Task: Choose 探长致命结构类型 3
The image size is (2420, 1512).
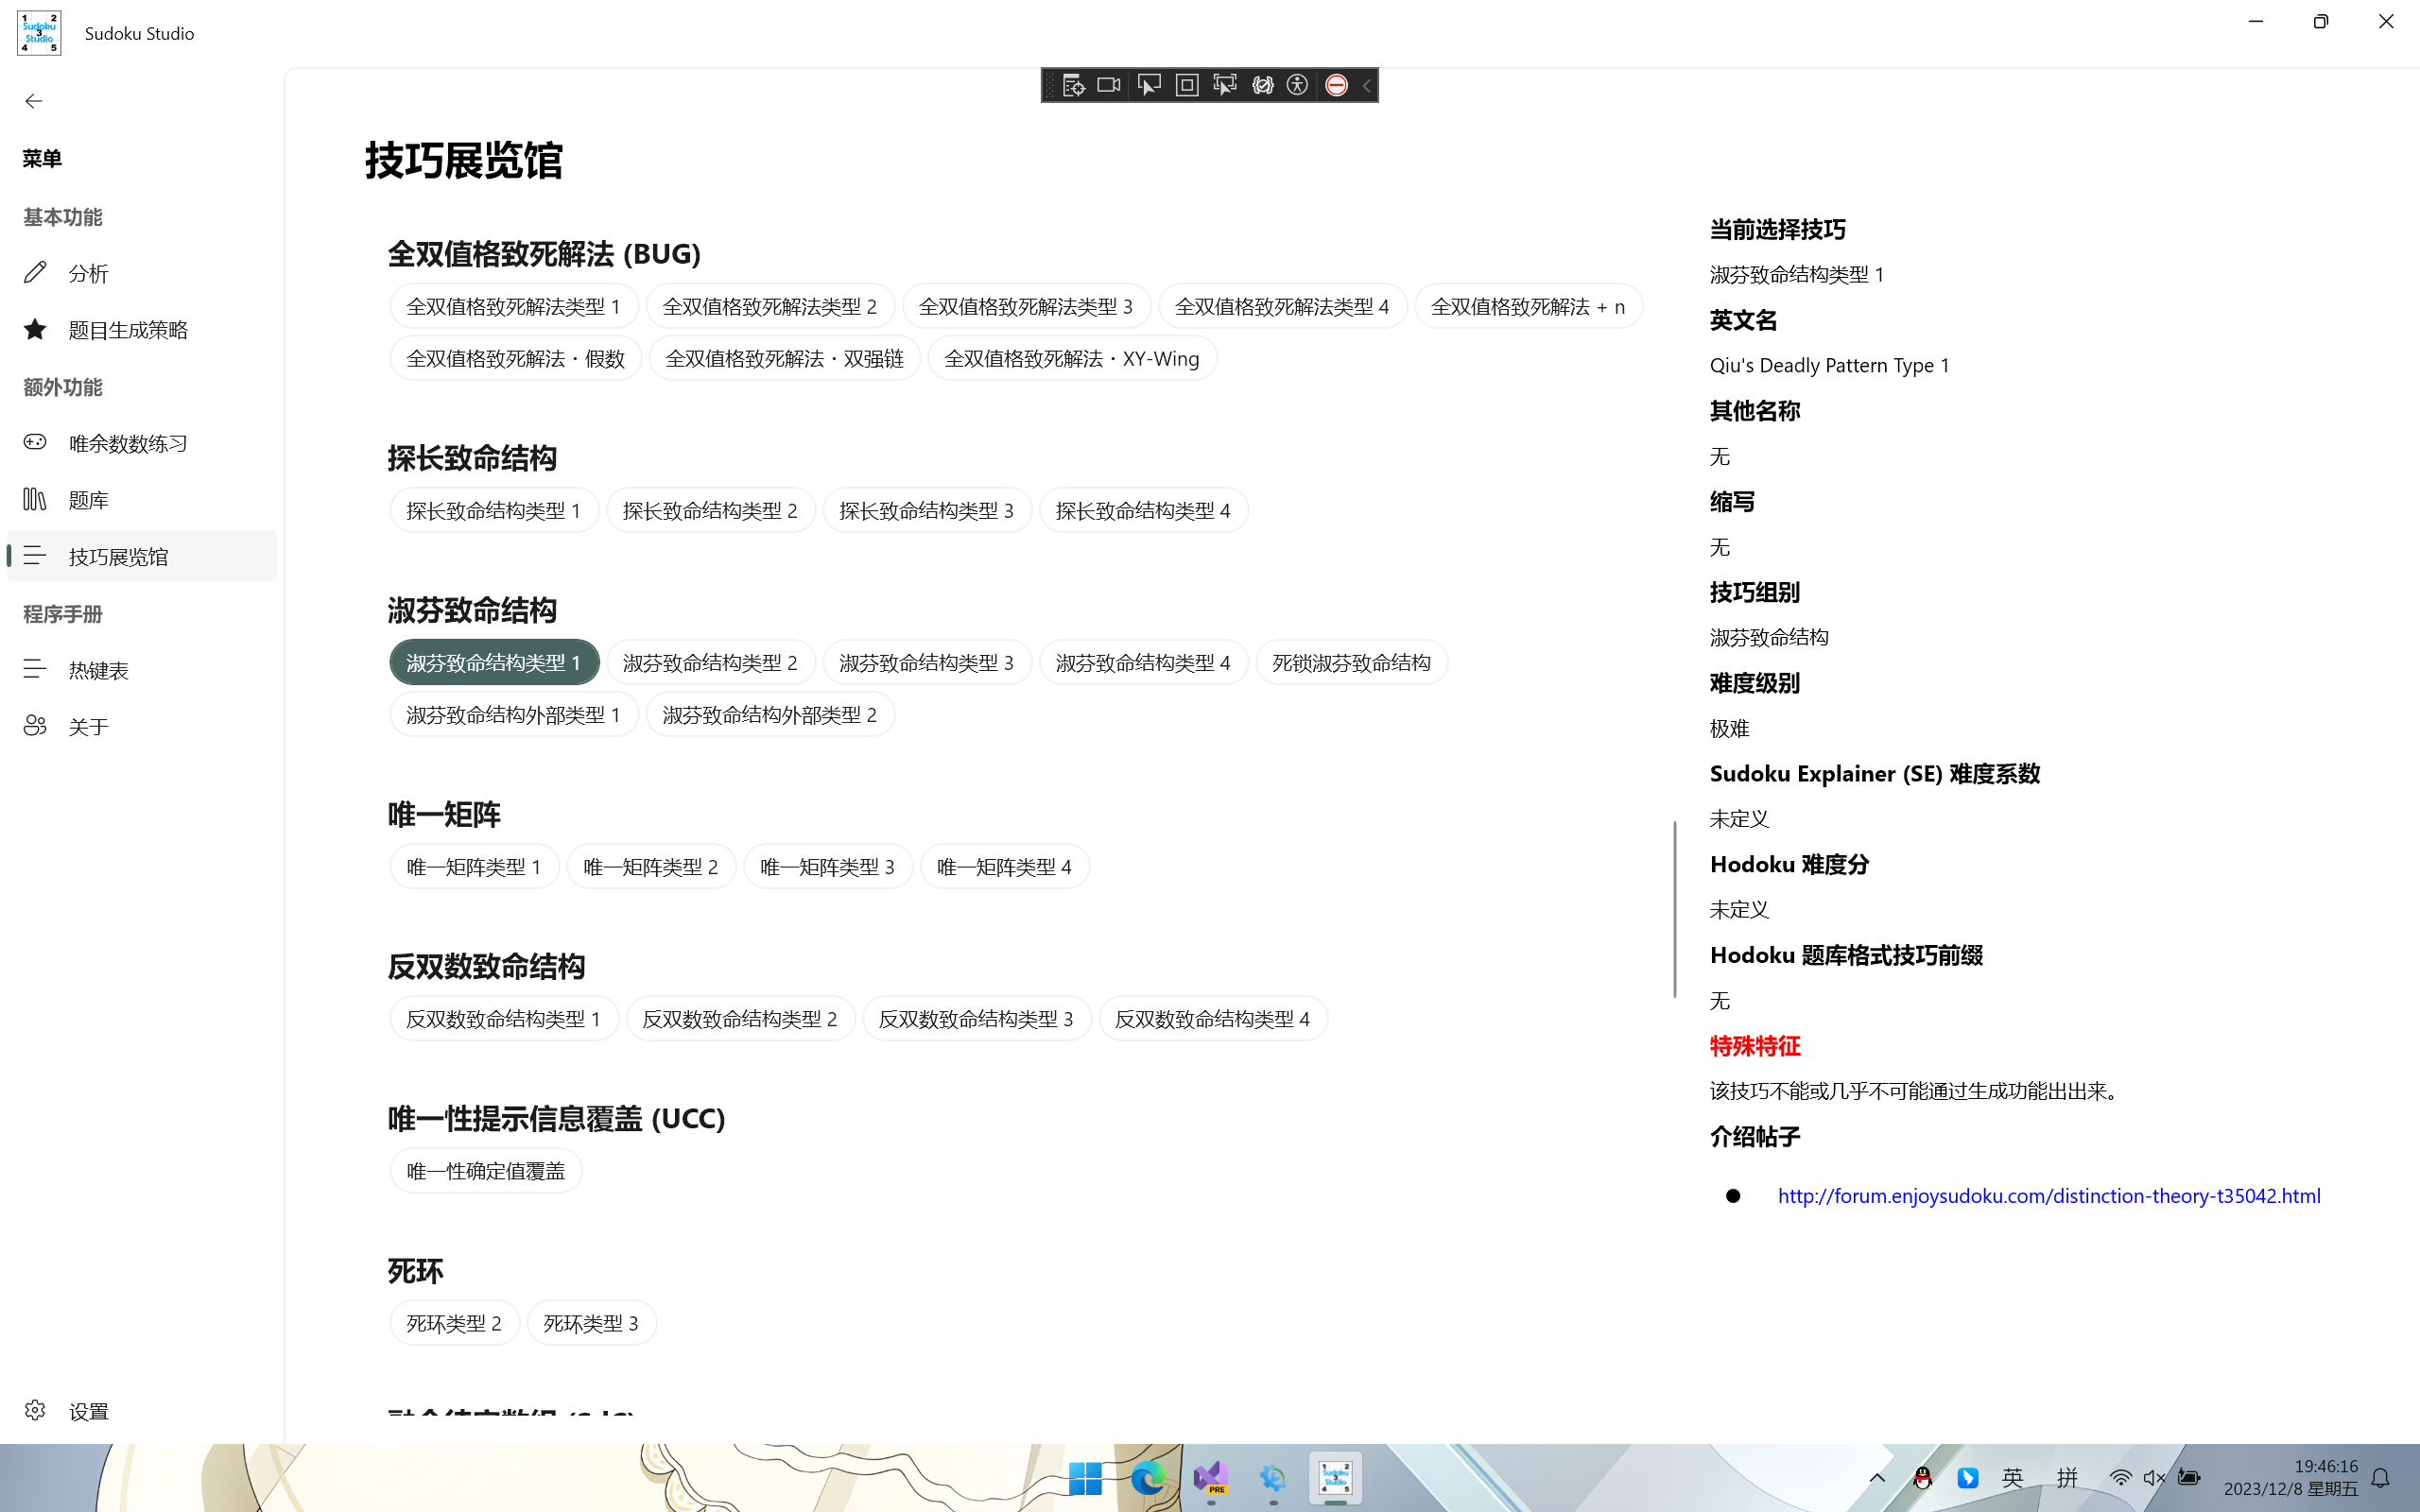Action: coord(927,510)
